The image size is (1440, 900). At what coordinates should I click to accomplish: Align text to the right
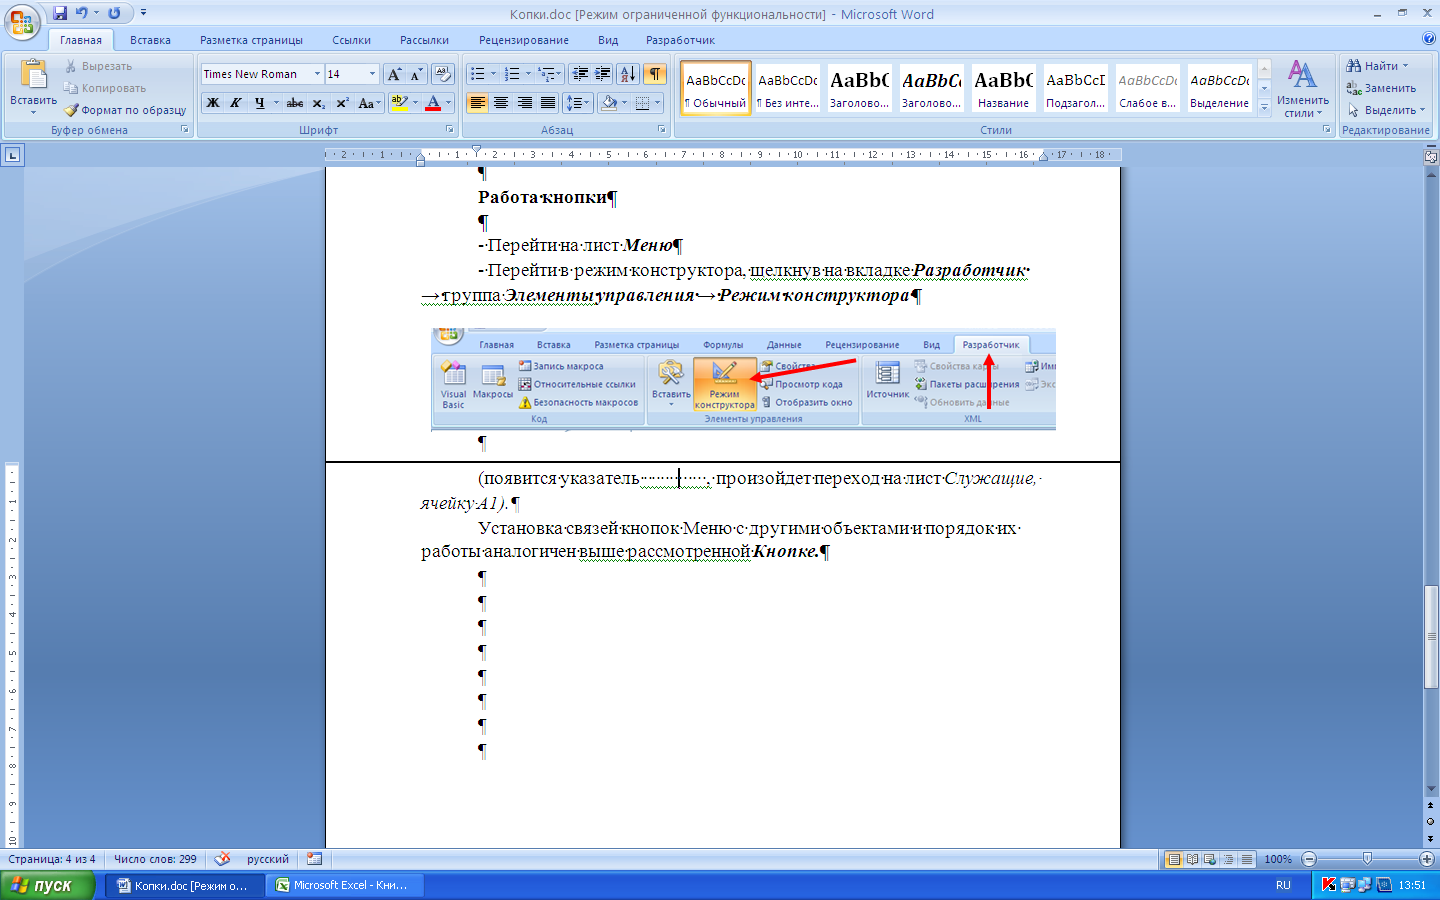[x=524, y=103]
